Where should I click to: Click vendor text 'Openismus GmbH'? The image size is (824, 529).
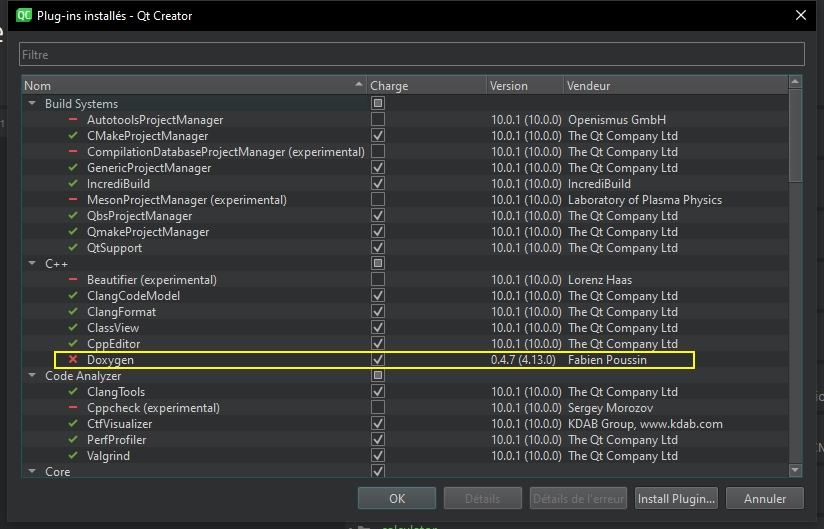pyautogui.click(x=617, y=120)
